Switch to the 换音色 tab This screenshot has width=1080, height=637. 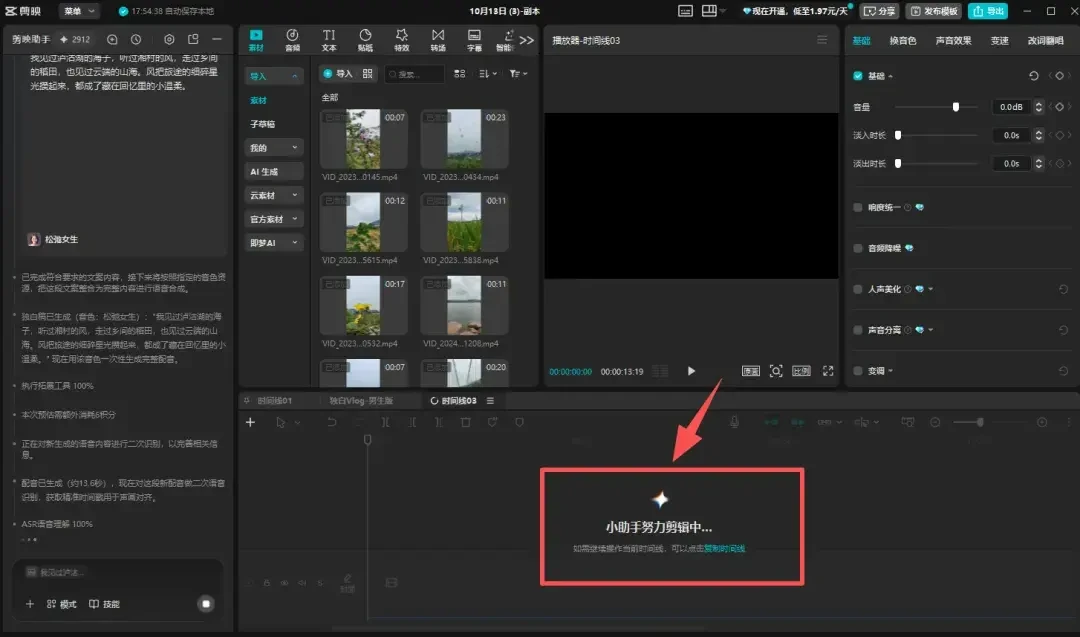click(x=902, y=41)
